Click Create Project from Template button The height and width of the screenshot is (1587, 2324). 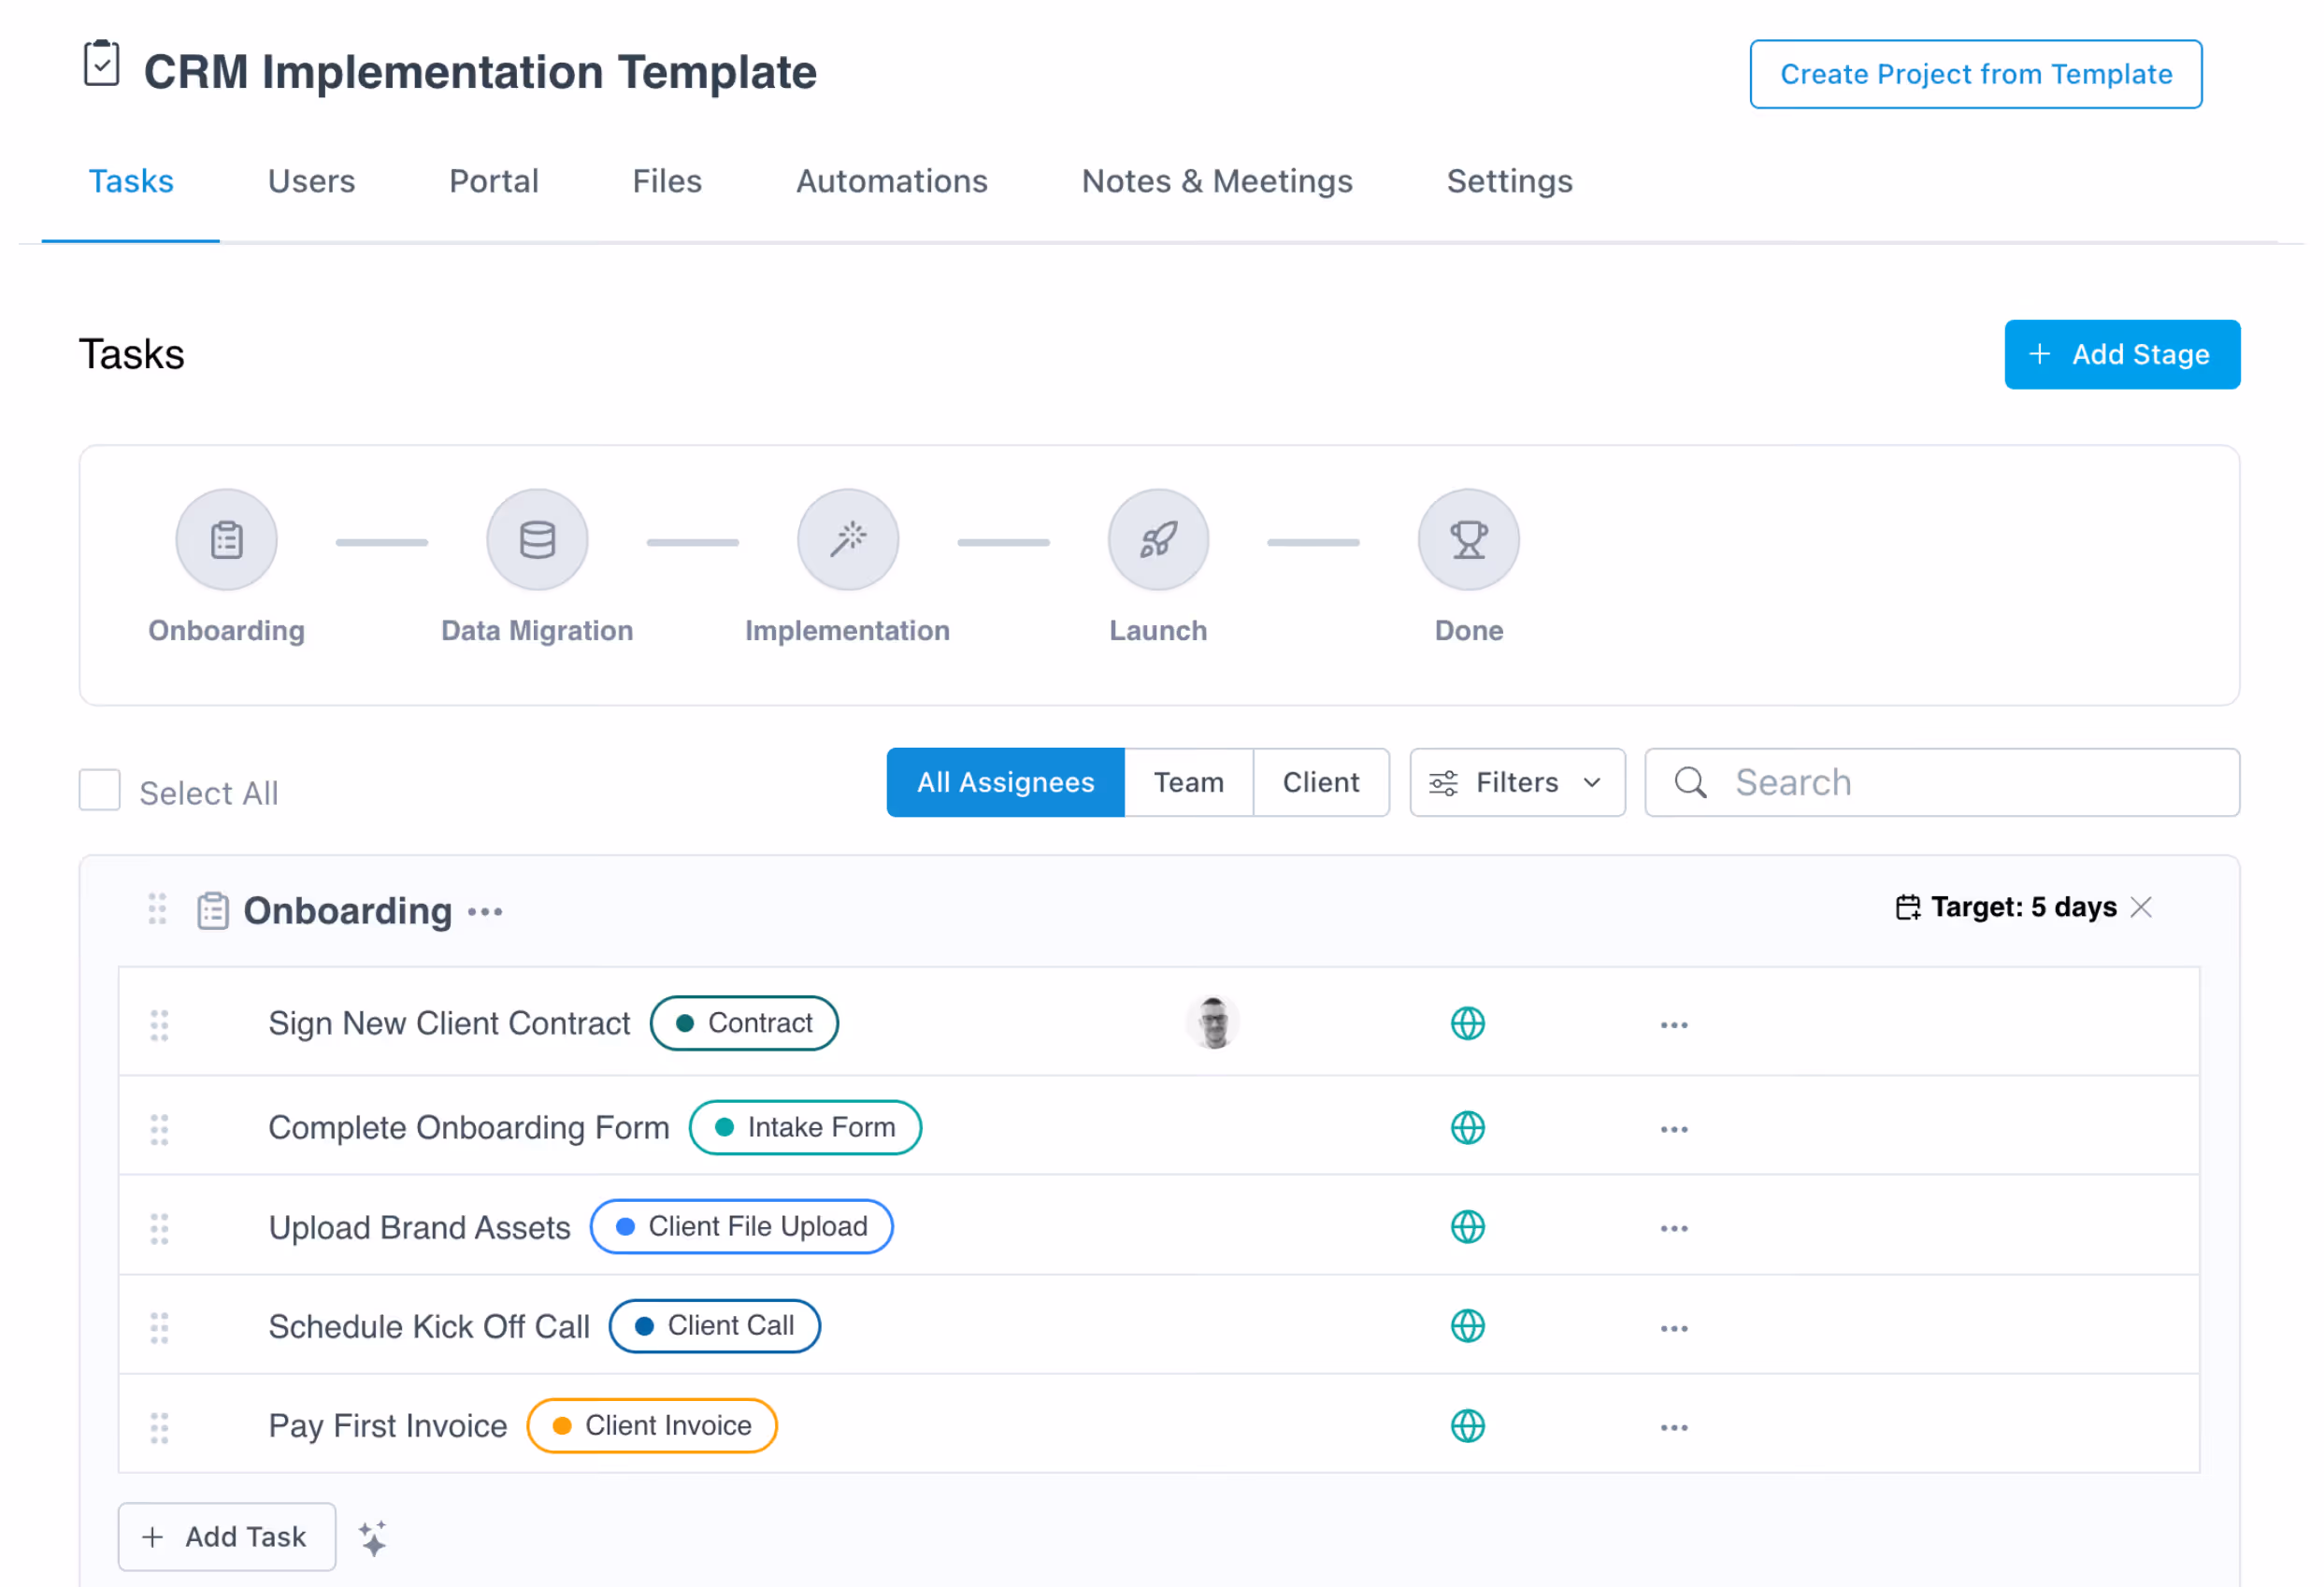pos(1975,74)
